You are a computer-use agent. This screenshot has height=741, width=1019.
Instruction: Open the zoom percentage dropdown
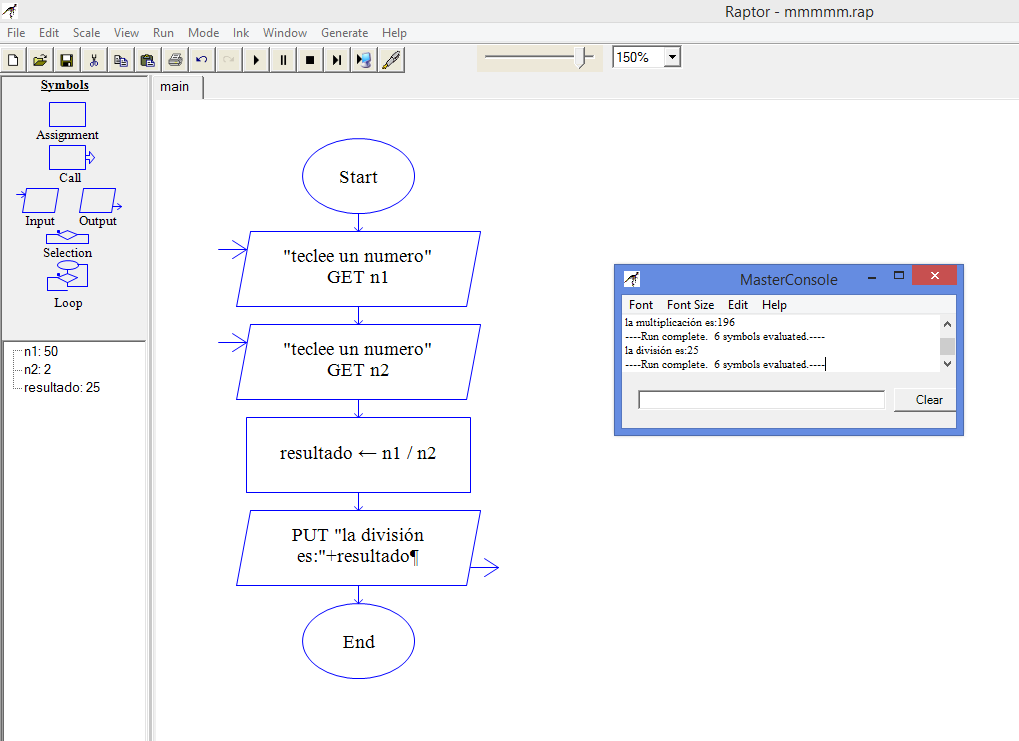(x=672, y=56)
